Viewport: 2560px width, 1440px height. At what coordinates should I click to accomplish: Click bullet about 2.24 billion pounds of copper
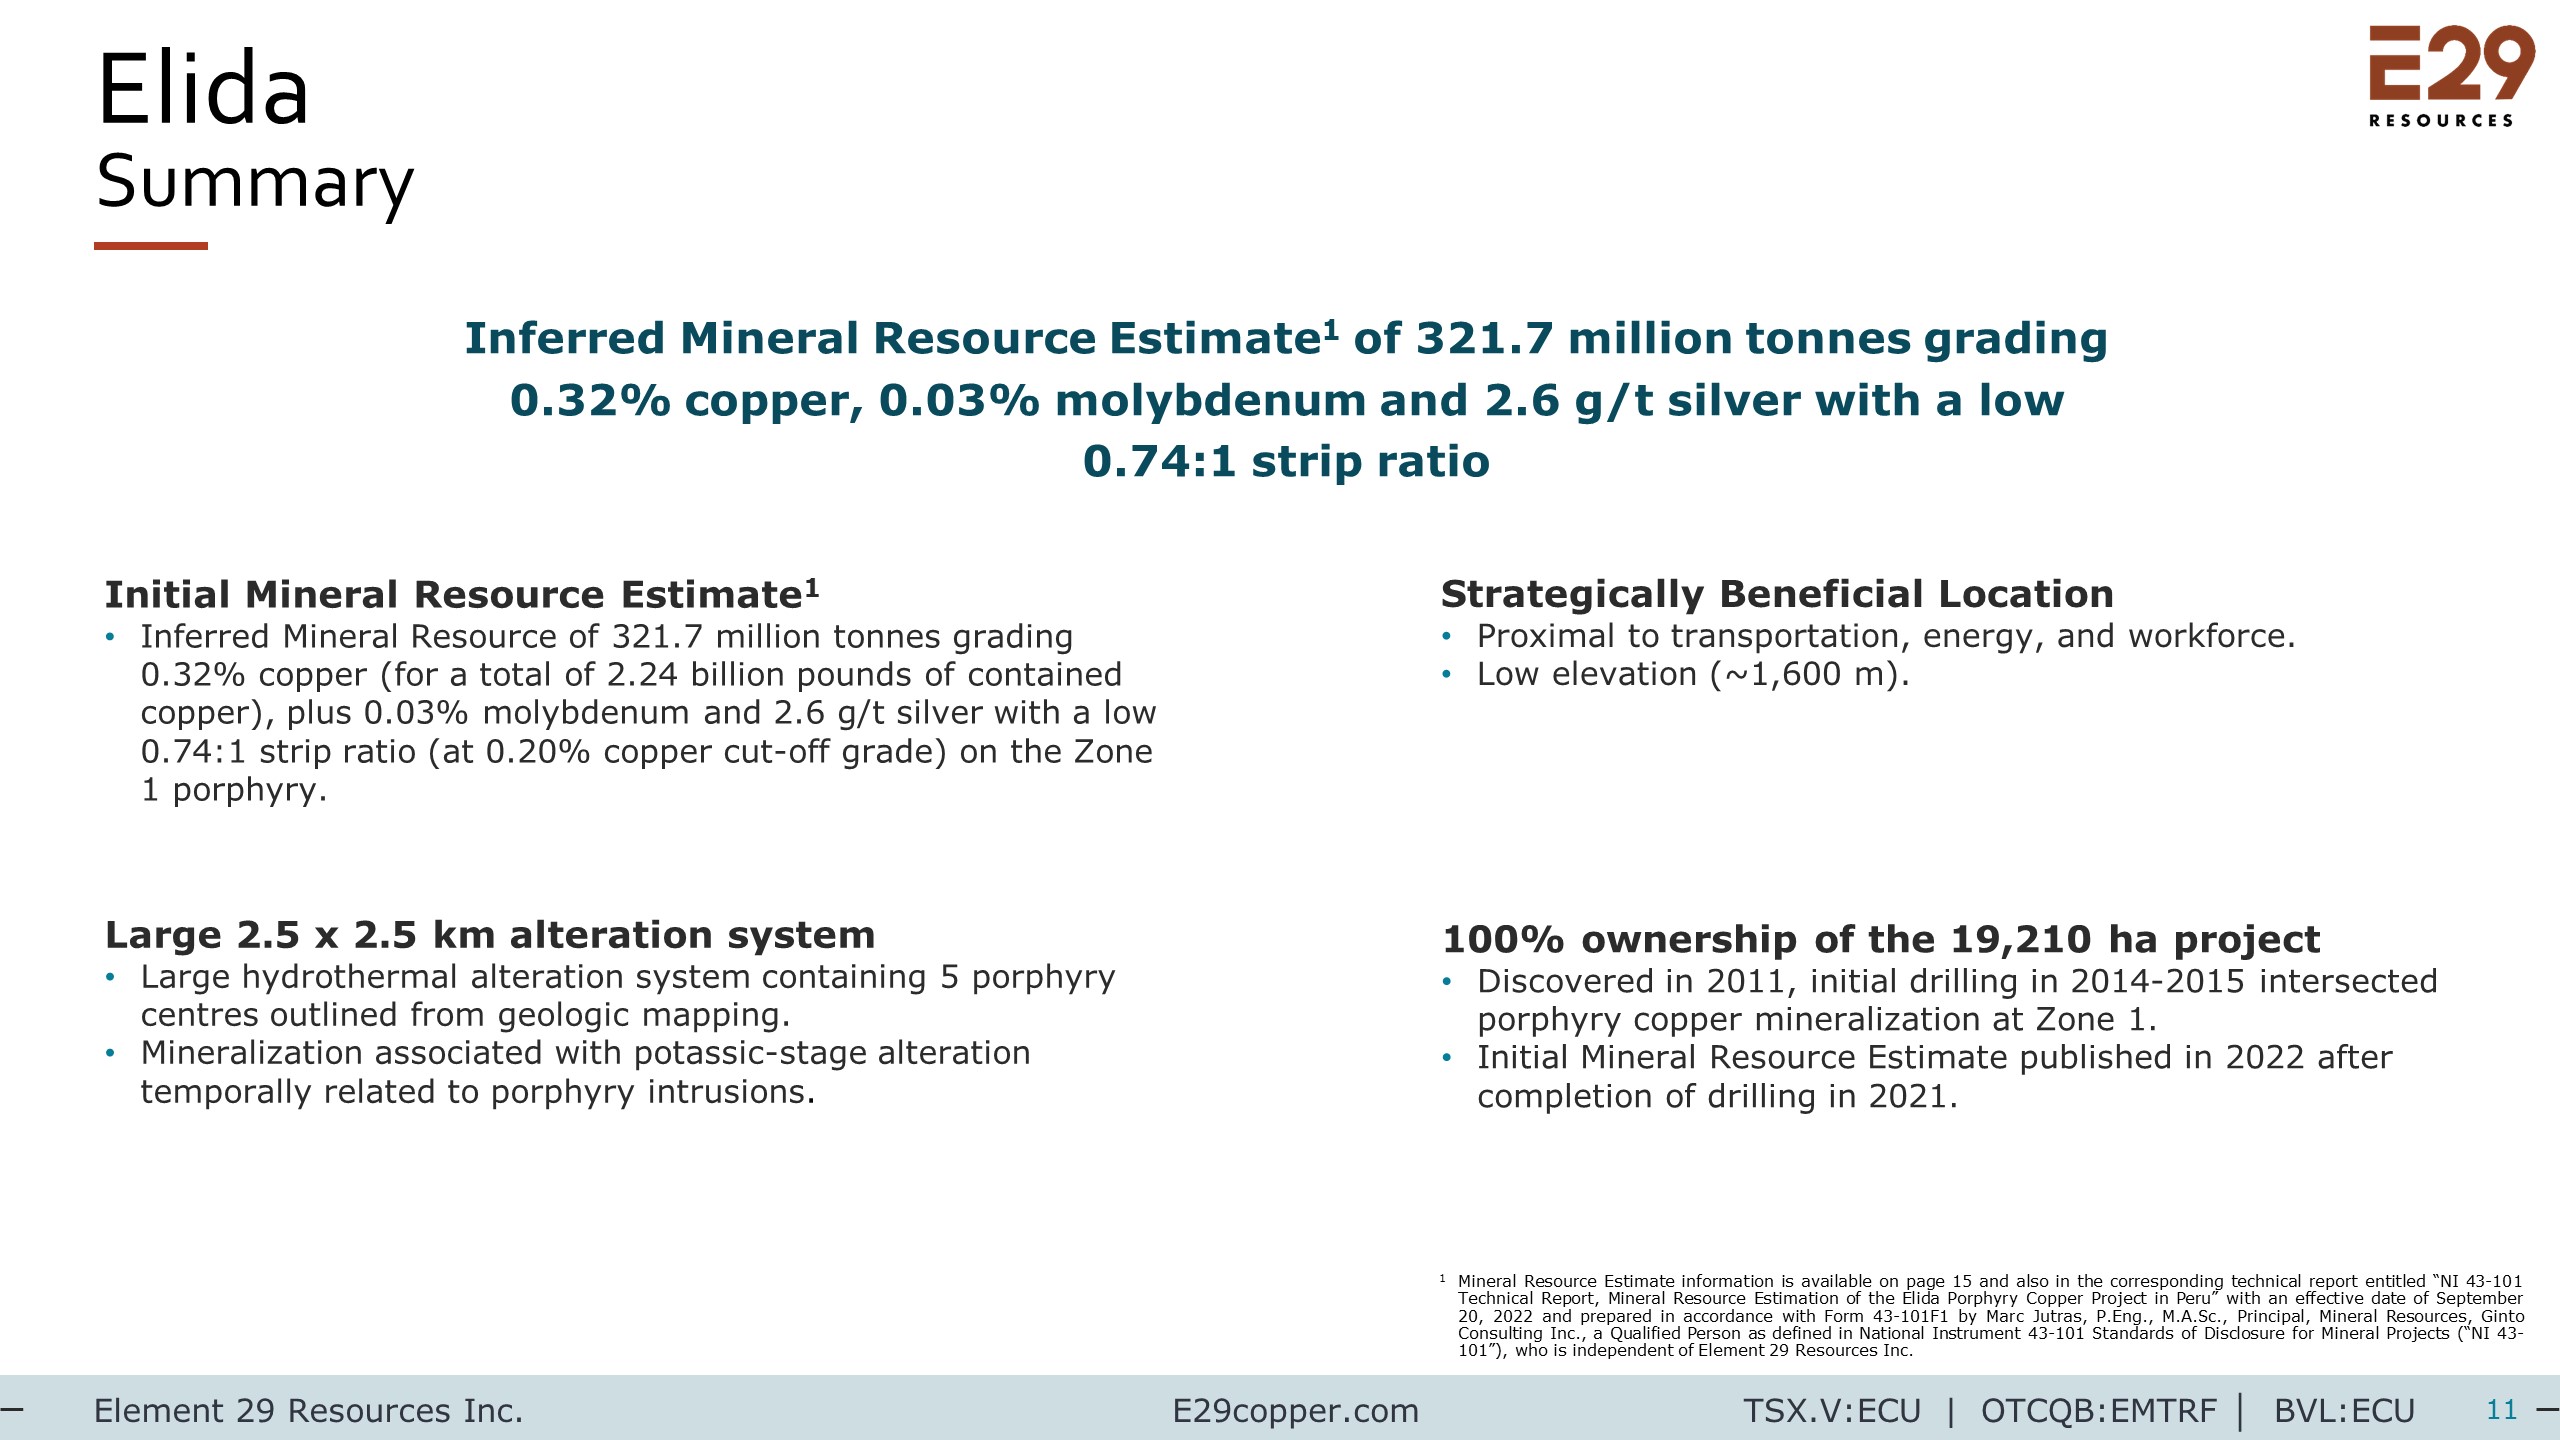[648, 713]
